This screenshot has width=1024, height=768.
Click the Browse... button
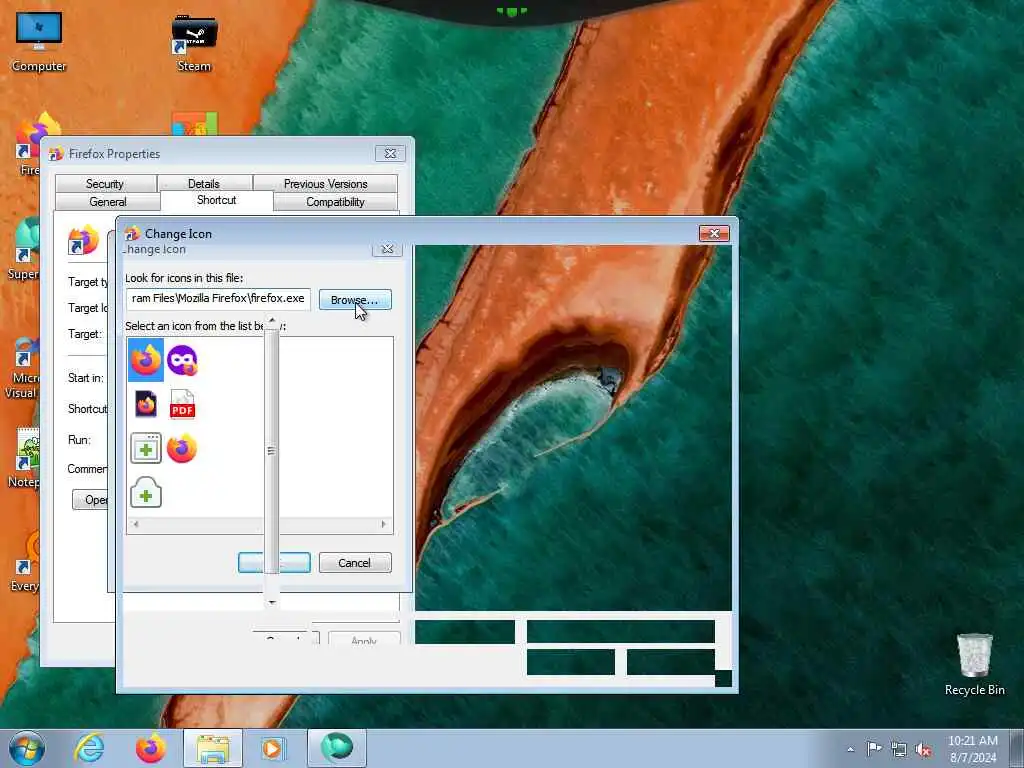click(x=355, y=300)
